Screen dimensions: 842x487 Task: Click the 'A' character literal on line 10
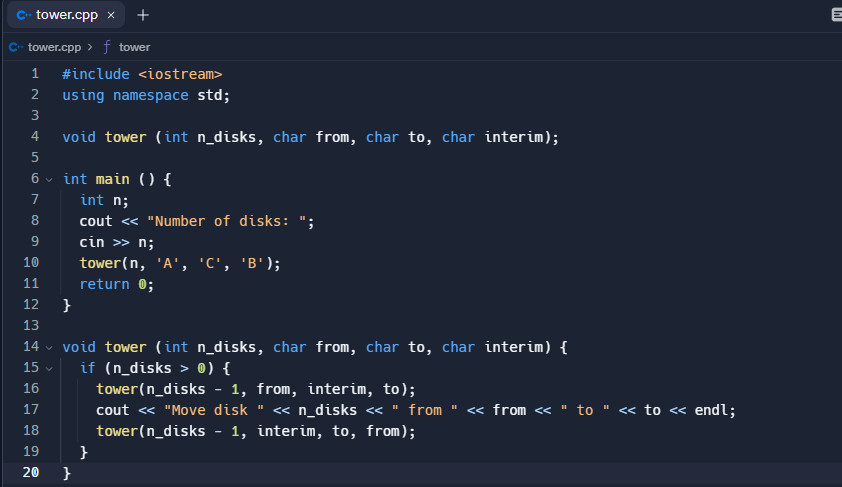168,263
